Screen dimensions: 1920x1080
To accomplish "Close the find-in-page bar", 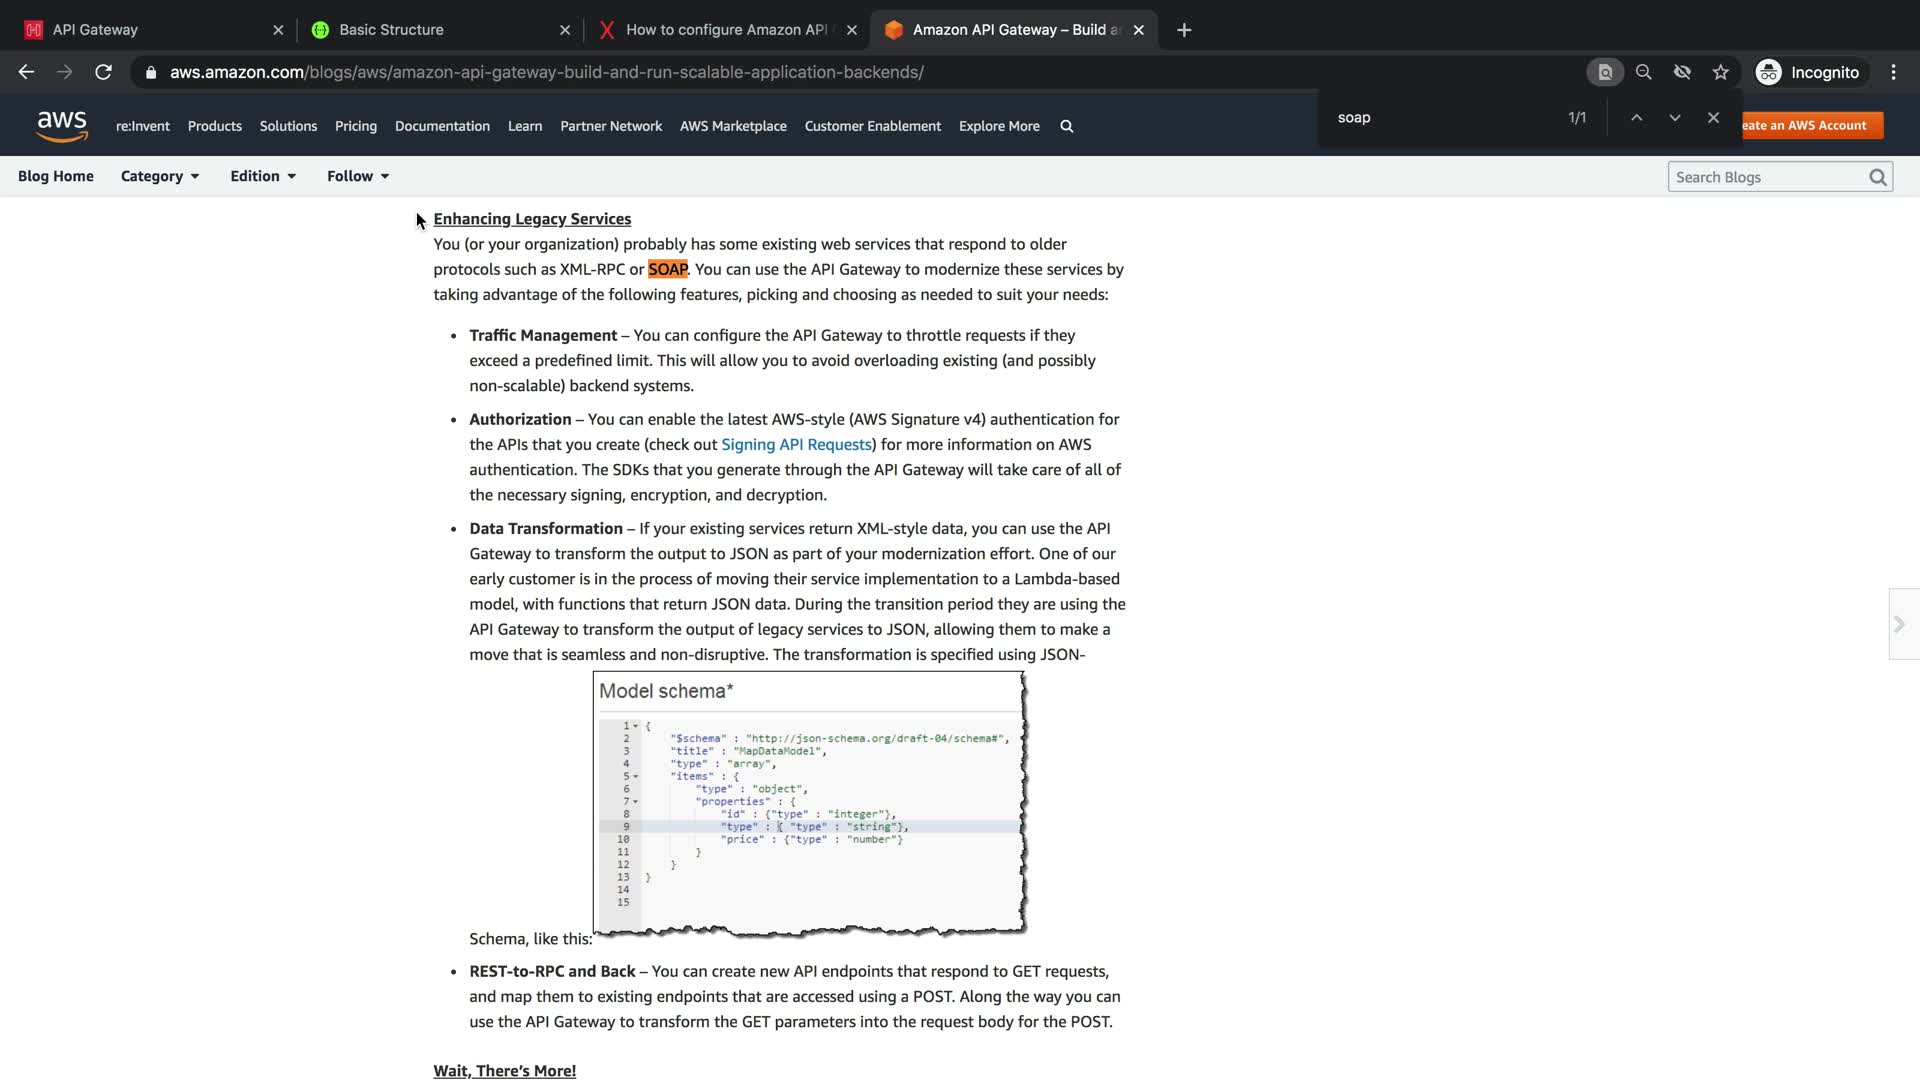I will pyautogui.click(x=1713, y=118).
